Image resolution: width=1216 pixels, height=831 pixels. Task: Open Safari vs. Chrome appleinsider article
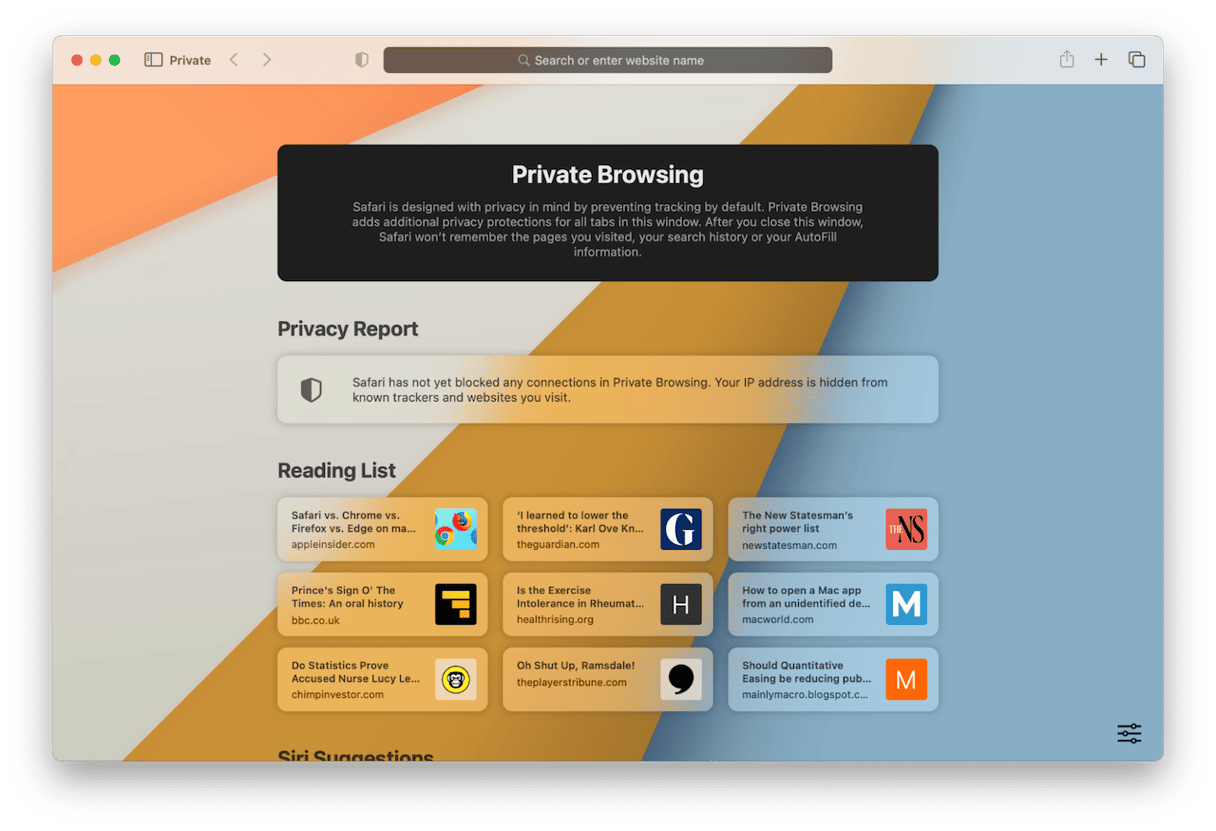tap(355, 529)
